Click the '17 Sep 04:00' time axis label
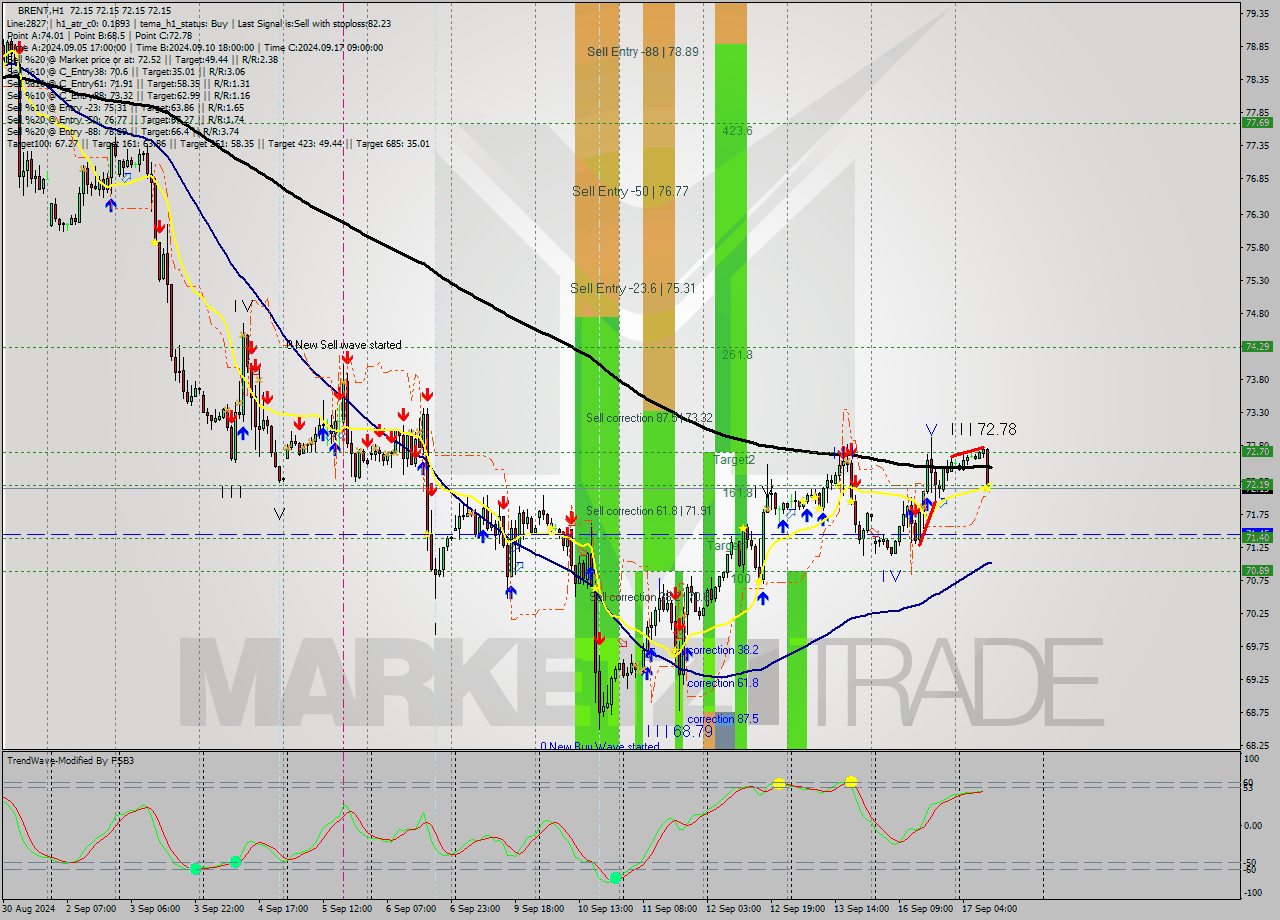Screen dimensions: 1280x920 point(988,909)
